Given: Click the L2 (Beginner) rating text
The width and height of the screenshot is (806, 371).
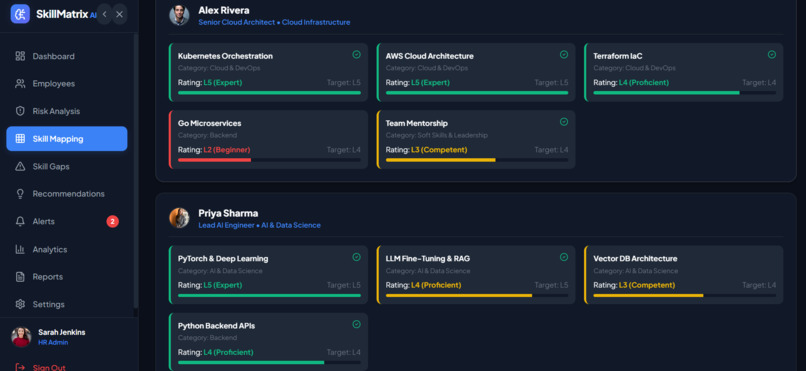Looking at the screenshot, I should (227, 150).
